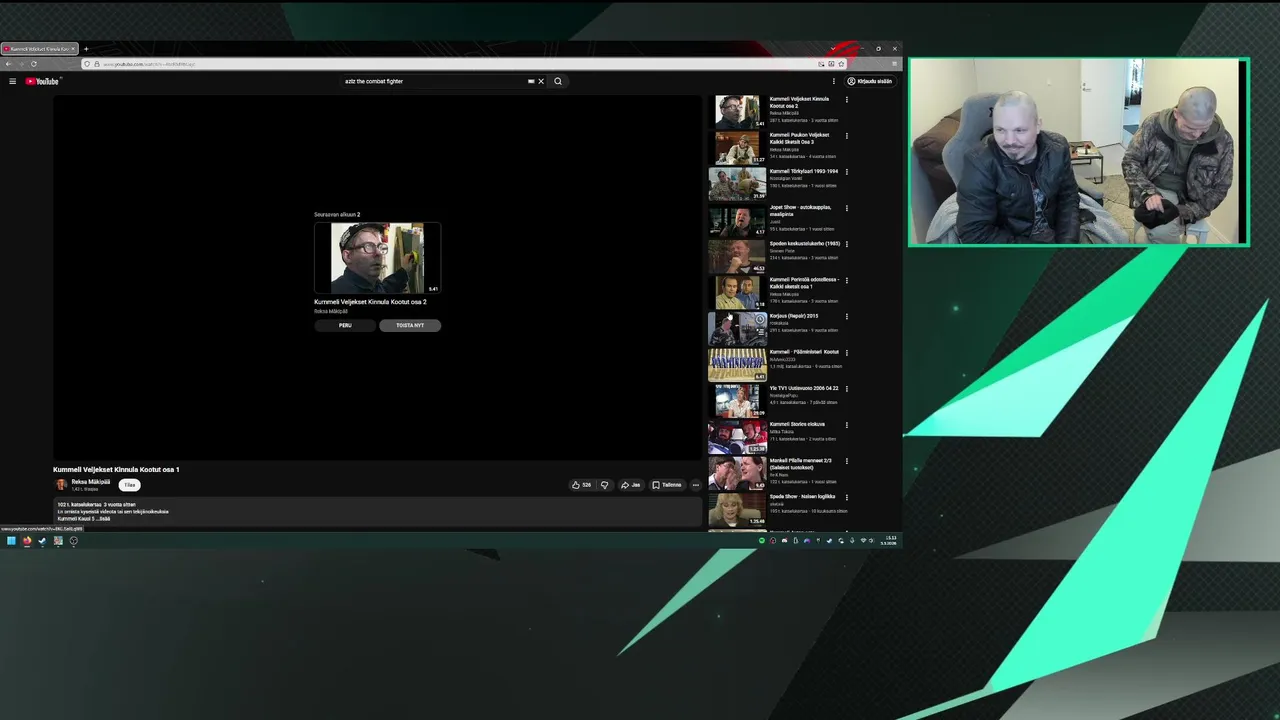Open sidebar video Kummeli Veljekset Kinnula Kootut osa 2

tap(799, 102)
